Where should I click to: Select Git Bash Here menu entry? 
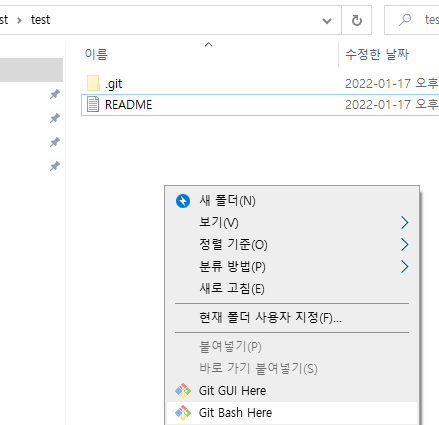click(x=292, y=413)
